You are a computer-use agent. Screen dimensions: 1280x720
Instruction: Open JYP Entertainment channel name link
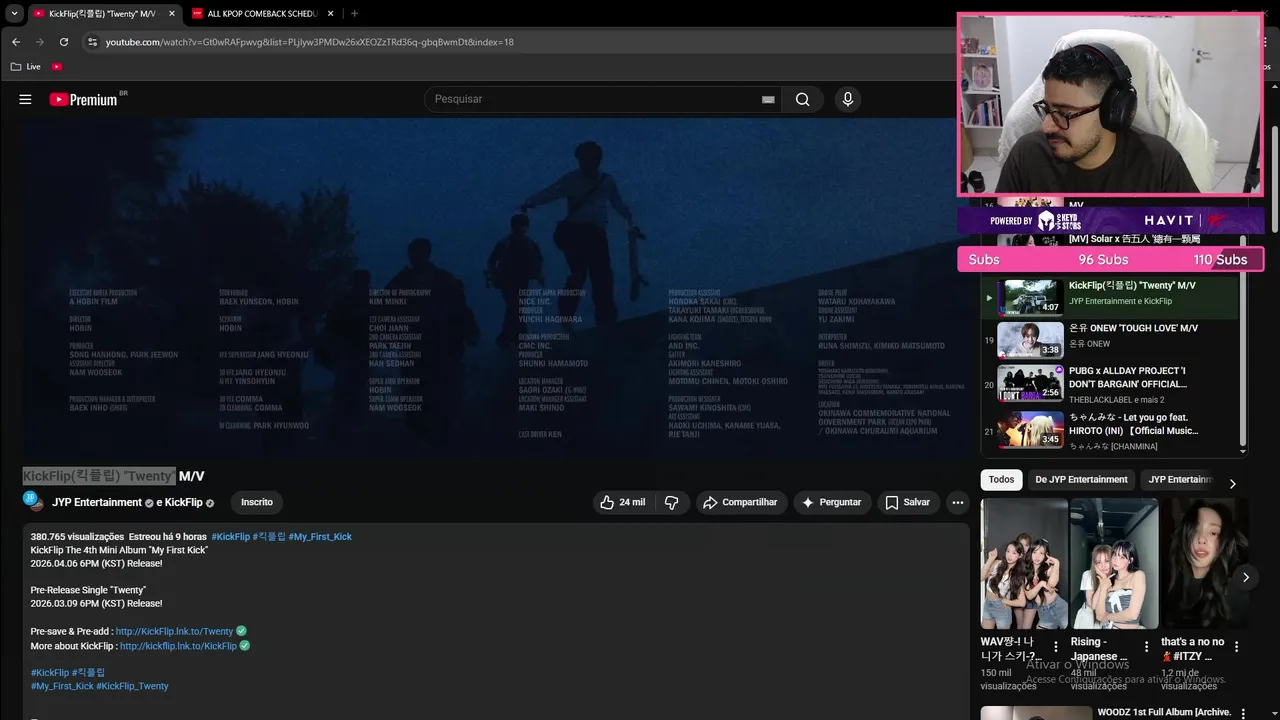tap(97, 502)
